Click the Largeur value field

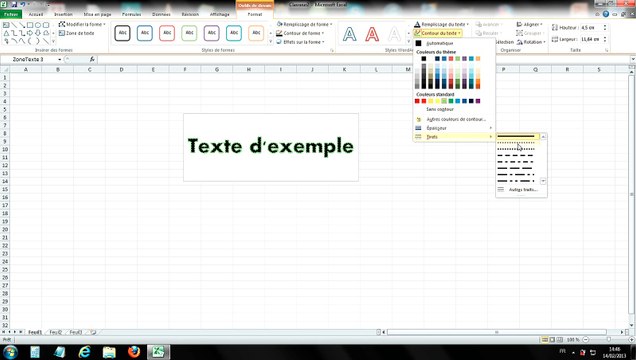[x=591, y=39]
